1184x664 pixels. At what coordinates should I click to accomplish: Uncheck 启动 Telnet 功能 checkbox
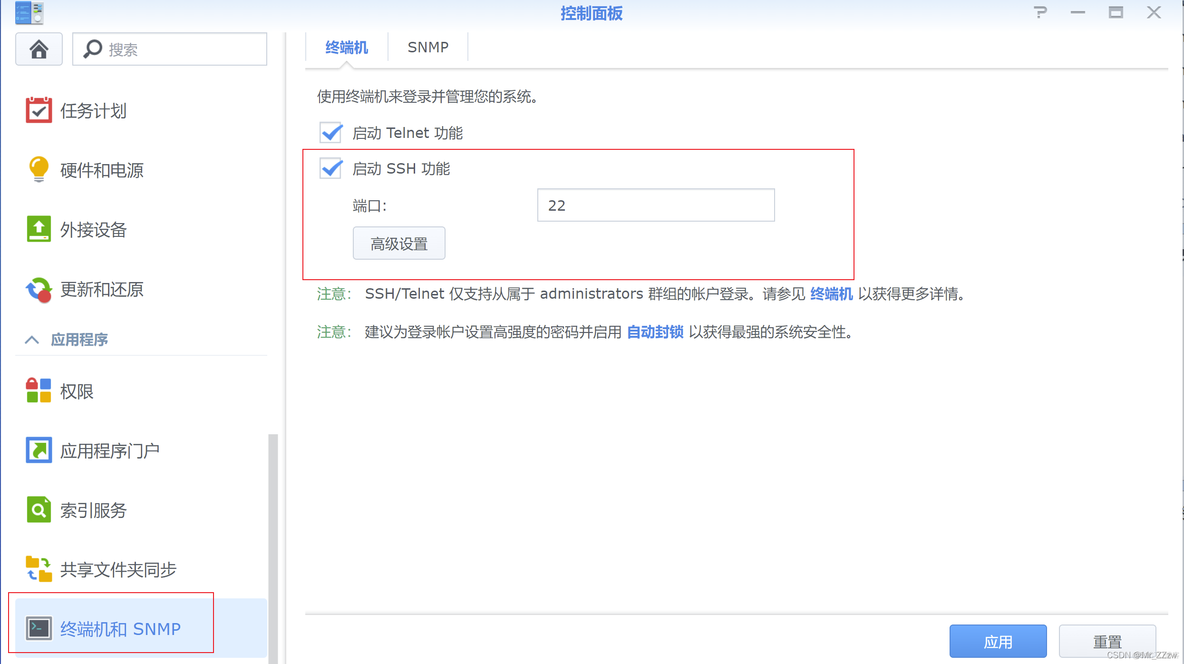tap(331, 132)
